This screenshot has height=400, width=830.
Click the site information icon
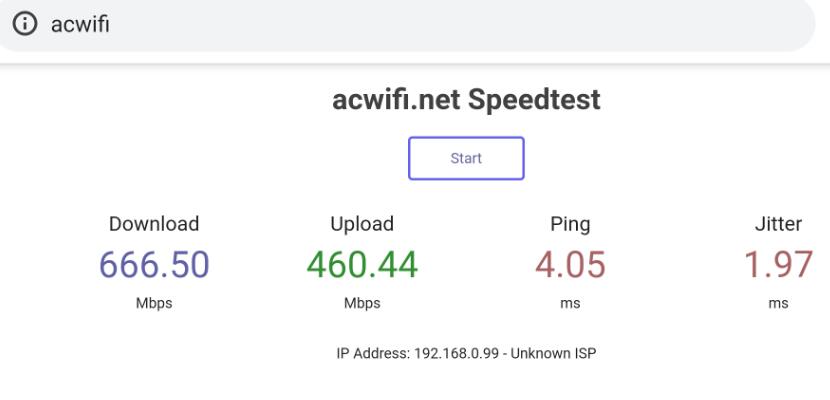[x=25, y=24]
